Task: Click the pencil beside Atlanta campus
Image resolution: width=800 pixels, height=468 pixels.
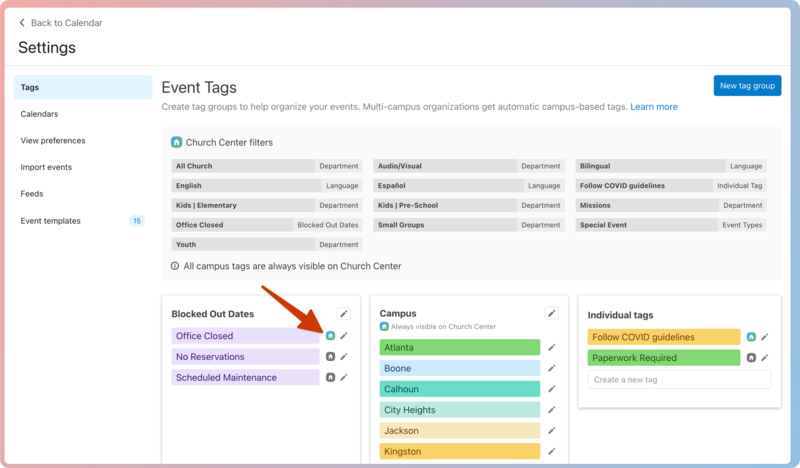Action: click(x=551, y=347)
